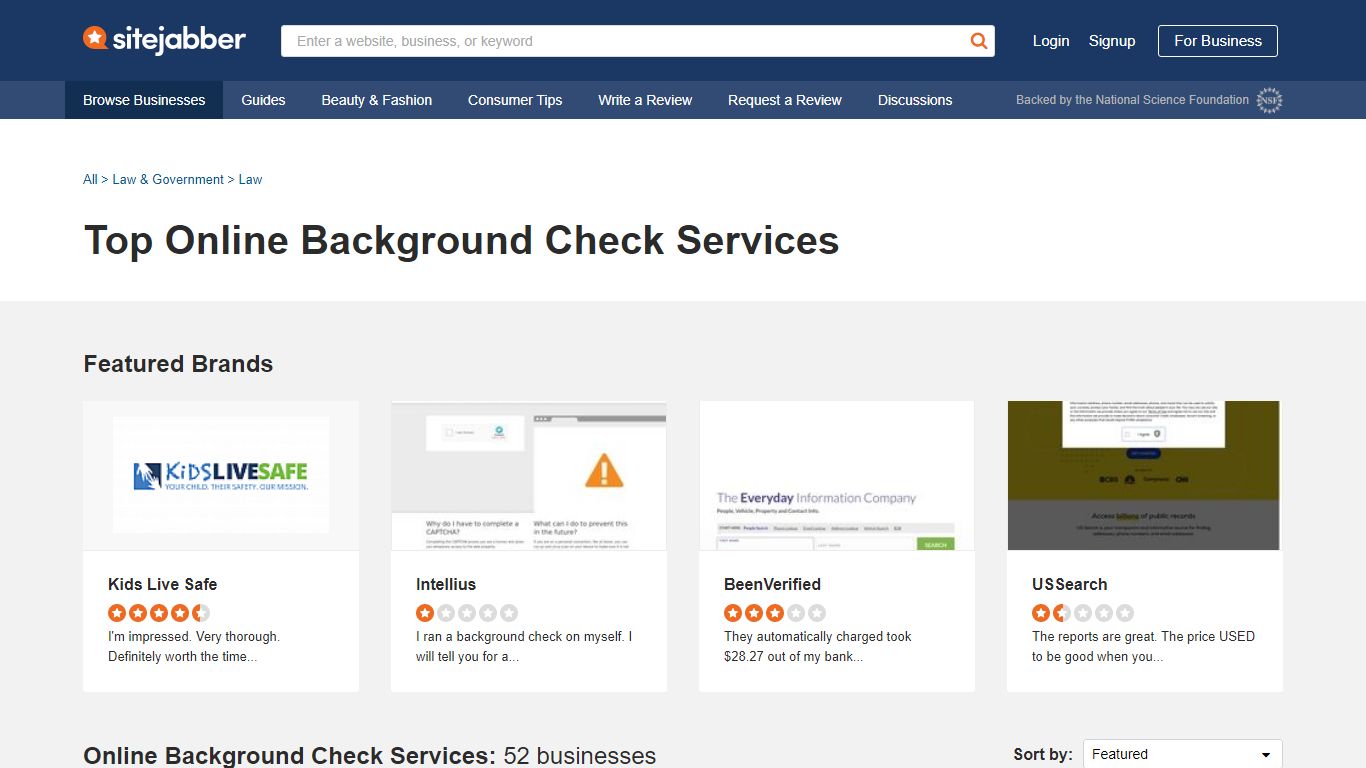Click review text "They automatically charged took $28.27"
Image resolution: width=1366 pixels, height=768 pixels.
(x=818, y=646)
